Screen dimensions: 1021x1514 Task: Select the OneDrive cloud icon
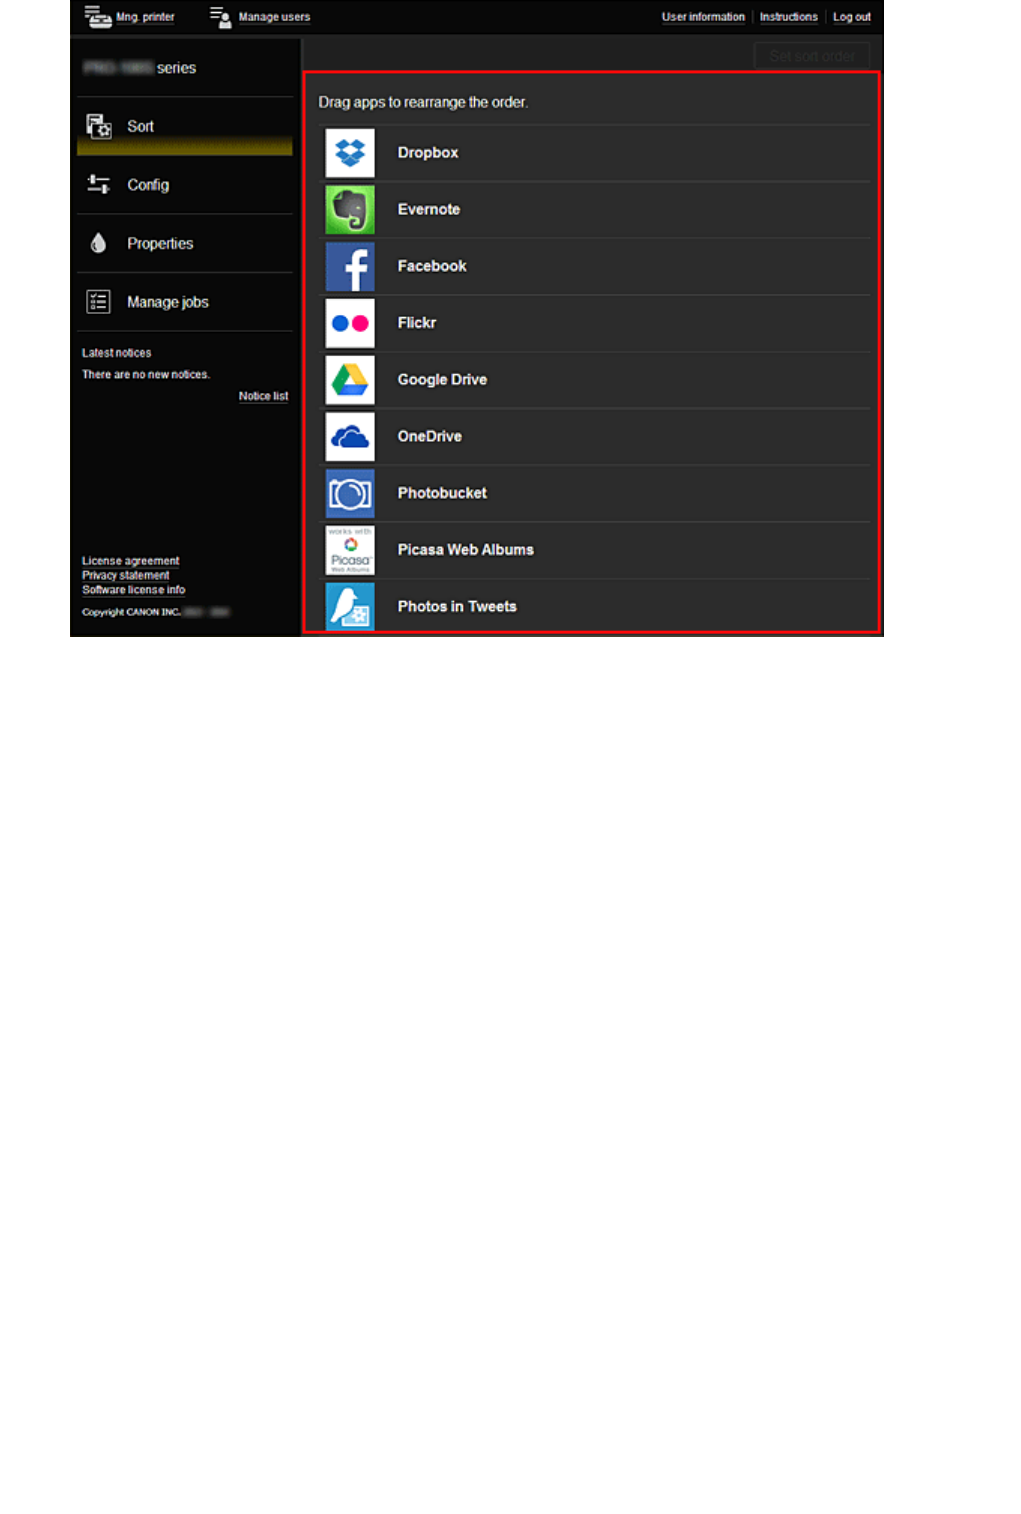pos(350,437)
